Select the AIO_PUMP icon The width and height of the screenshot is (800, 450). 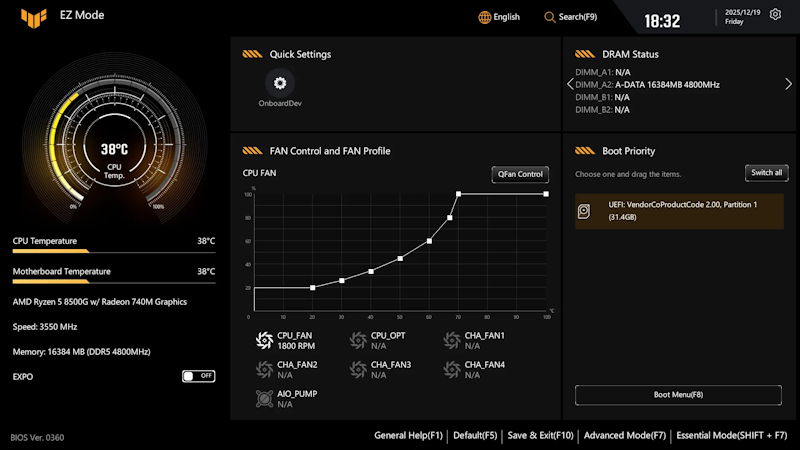click(x=264, y=398)
